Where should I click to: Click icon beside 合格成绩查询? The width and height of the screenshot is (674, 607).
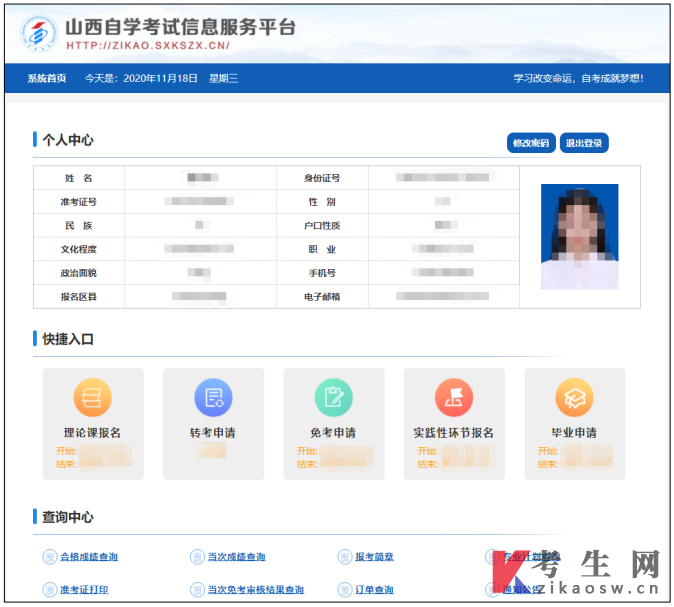[50, 557]
